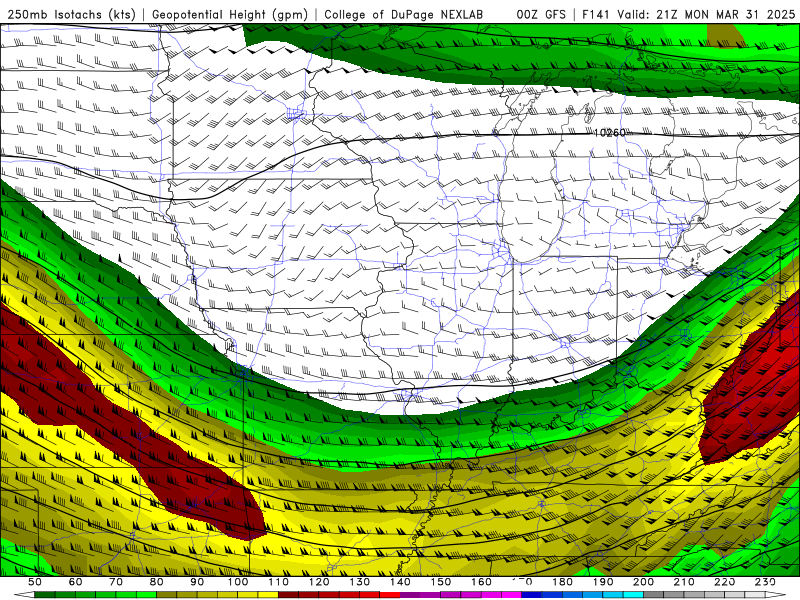Click the '210' legend value
The image size is (800, 600).
[x=684, y=582]
